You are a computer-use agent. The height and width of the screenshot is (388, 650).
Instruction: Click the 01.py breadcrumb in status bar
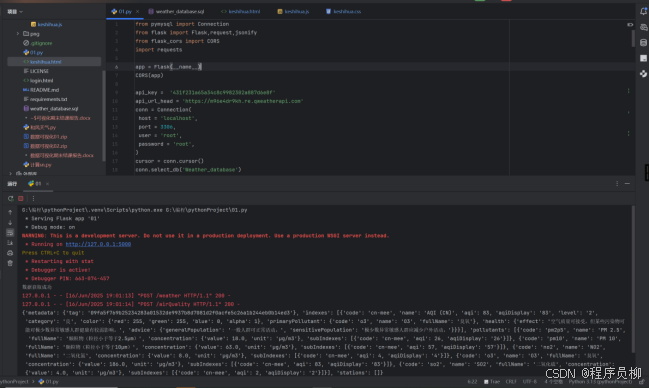pos(49,382)
